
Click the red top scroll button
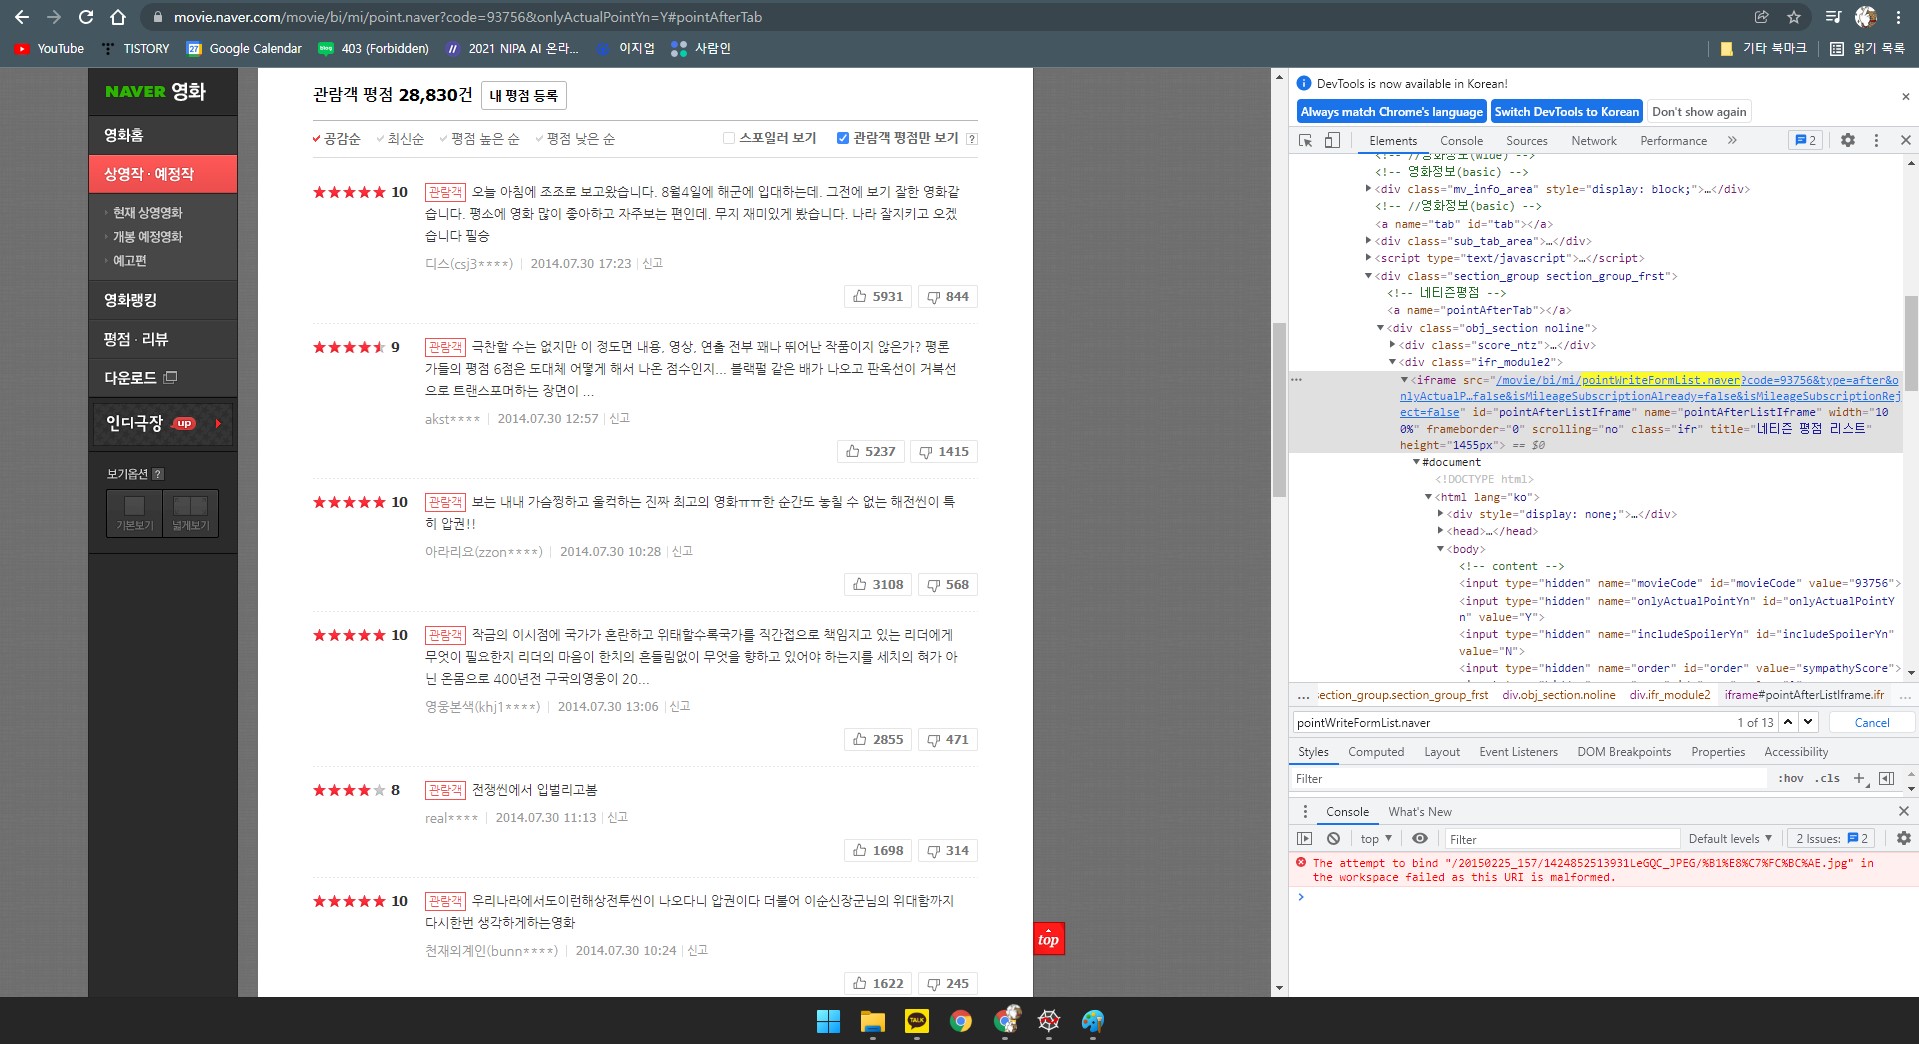1048,939
